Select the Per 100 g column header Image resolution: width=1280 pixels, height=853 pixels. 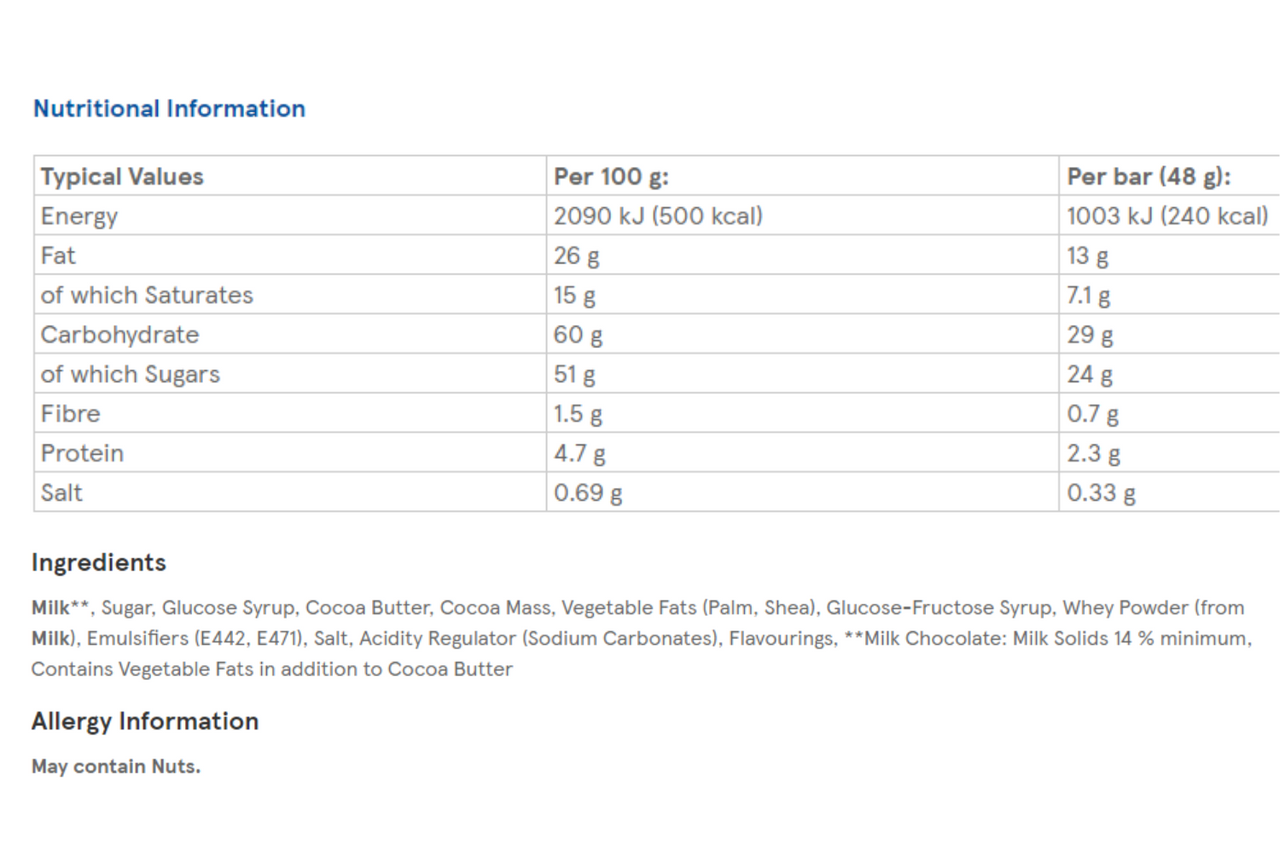[611, 177]
